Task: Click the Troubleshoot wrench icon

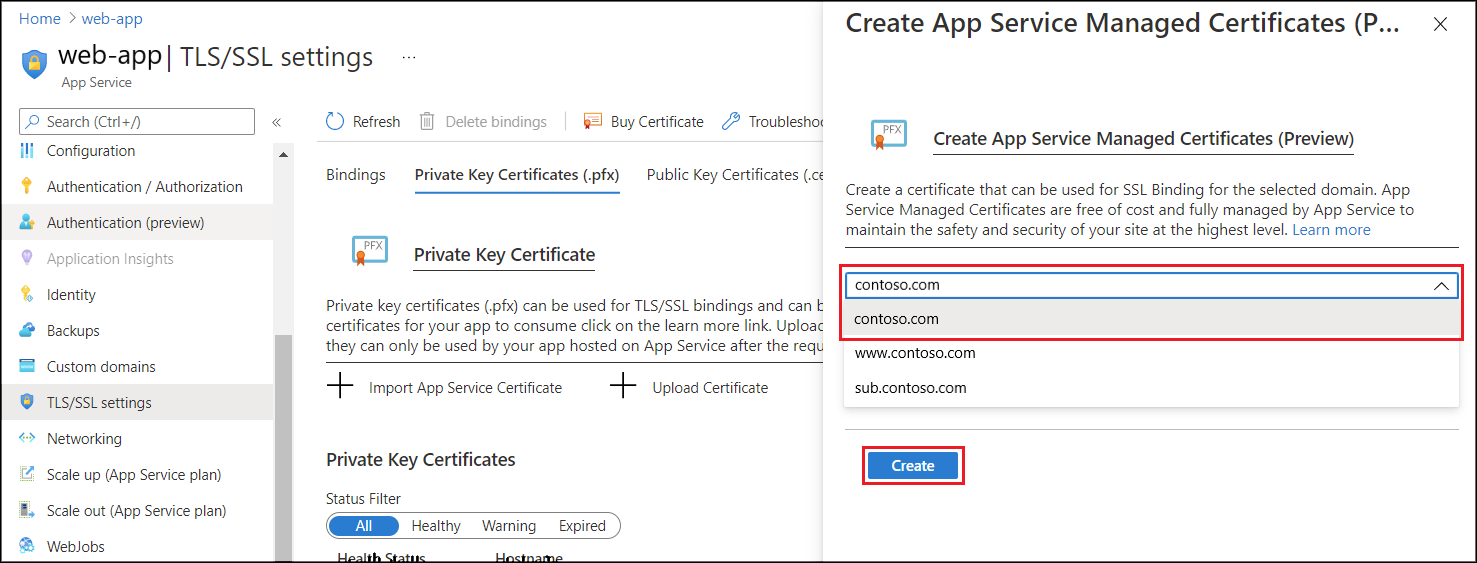Action: tap(731, 121)
